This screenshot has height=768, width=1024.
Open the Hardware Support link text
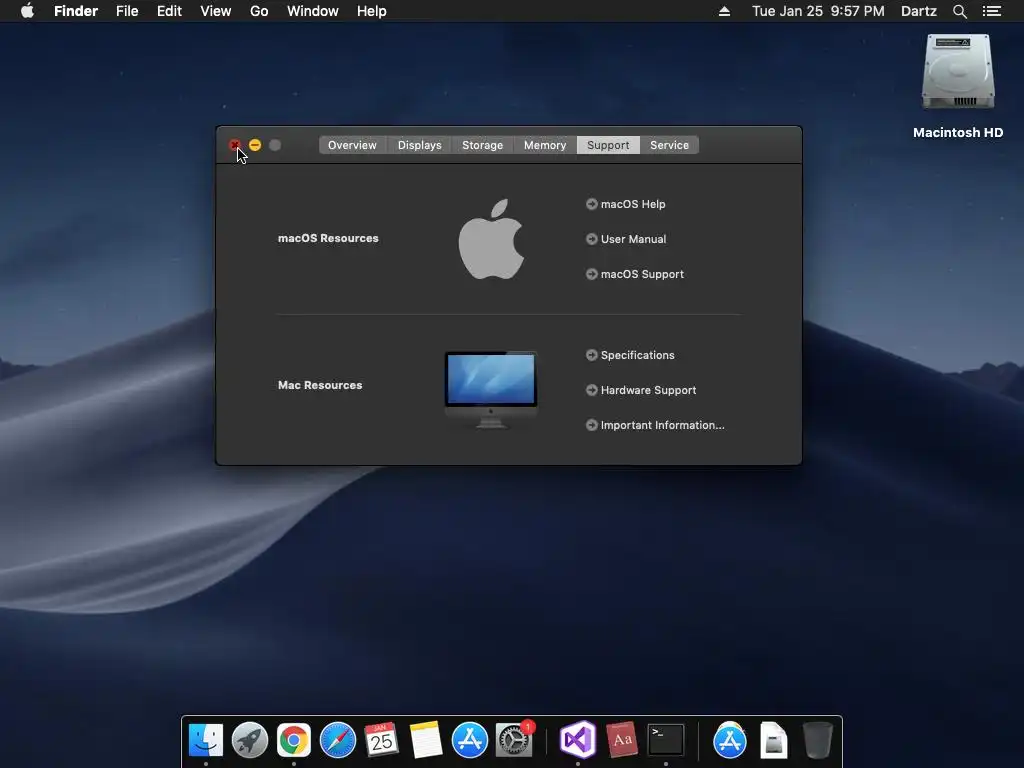click(648, 390)
